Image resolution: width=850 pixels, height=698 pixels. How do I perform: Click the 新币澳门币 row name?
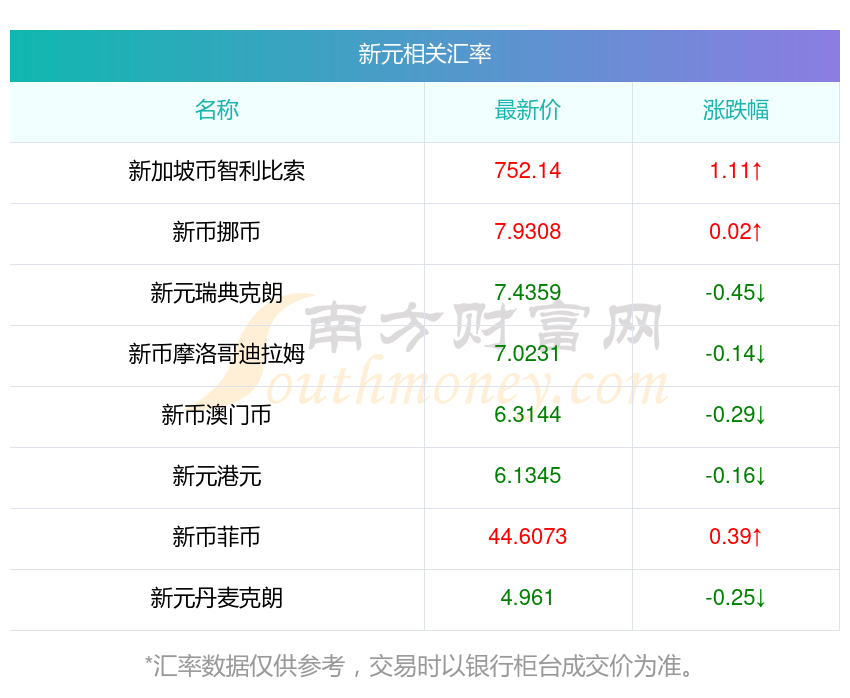point(217,415)
